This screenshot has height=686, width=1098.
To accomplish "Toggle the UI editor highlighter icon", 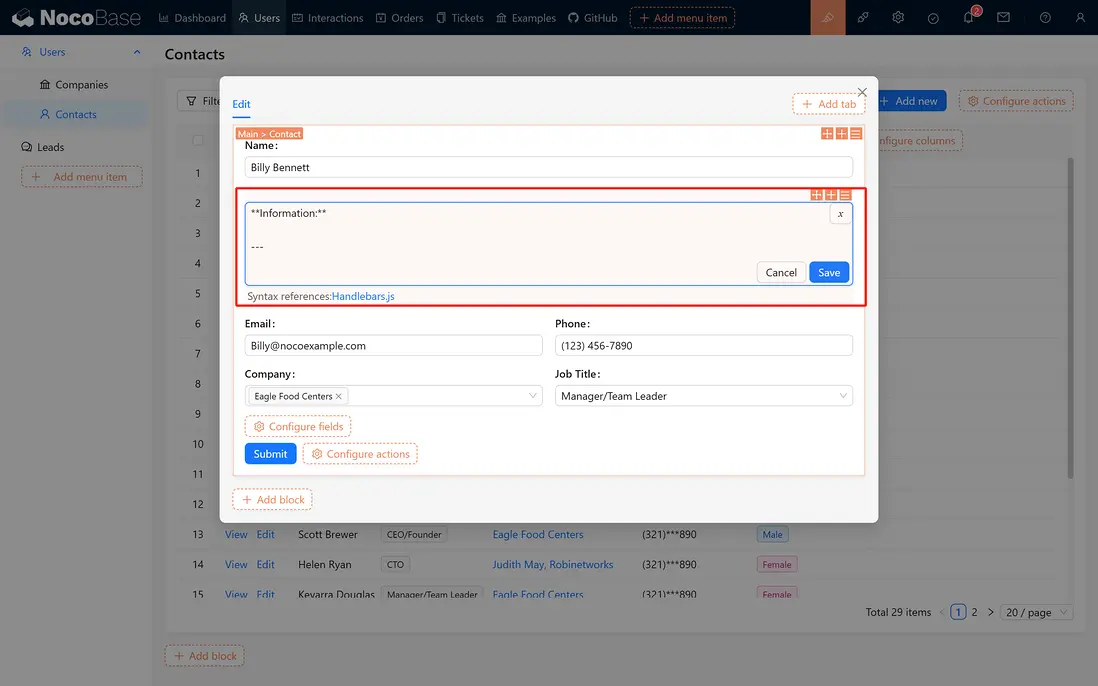I will tap(828, 18).
